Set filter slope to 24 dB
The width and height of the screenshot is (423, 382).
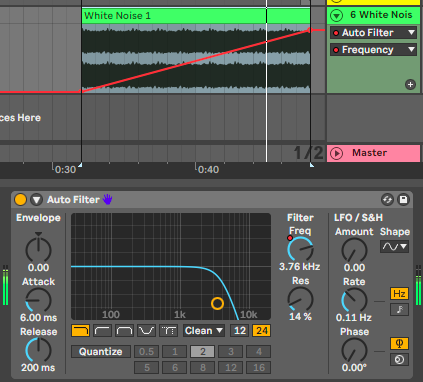[262, 331]
